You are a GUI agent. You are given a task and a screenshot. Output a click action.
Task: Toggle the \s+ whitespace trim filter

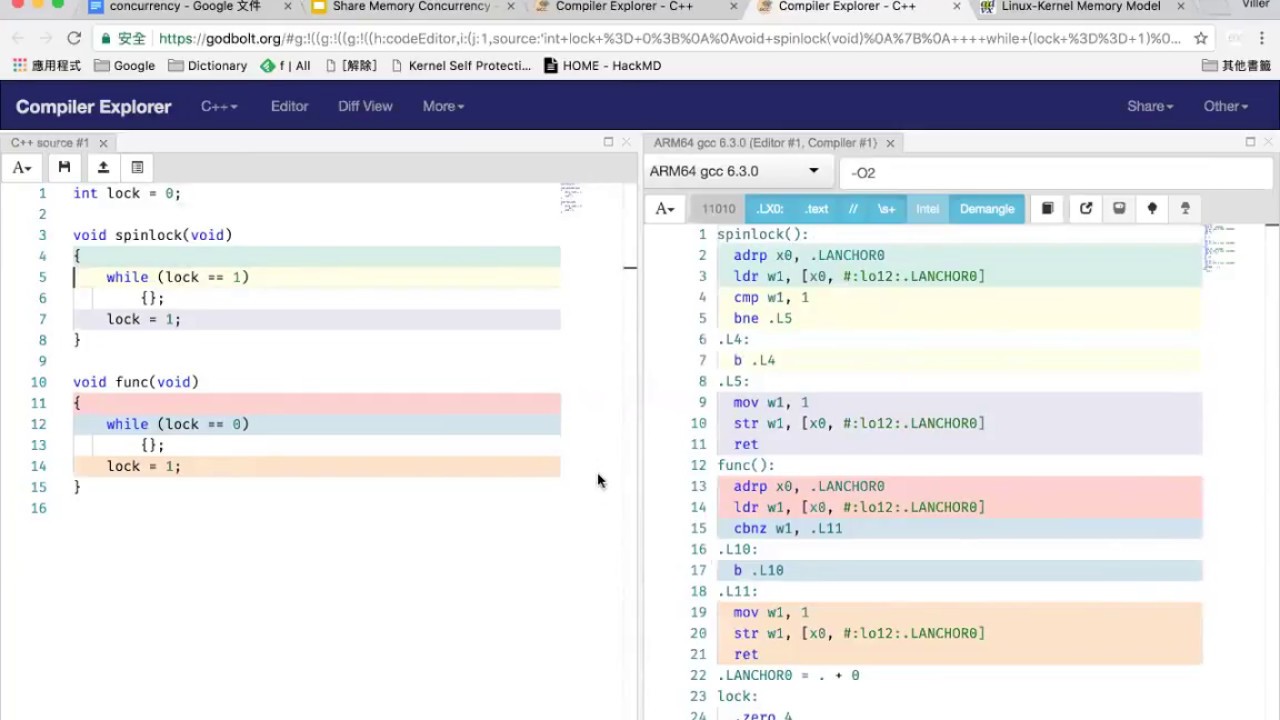(x=887, y=209)
